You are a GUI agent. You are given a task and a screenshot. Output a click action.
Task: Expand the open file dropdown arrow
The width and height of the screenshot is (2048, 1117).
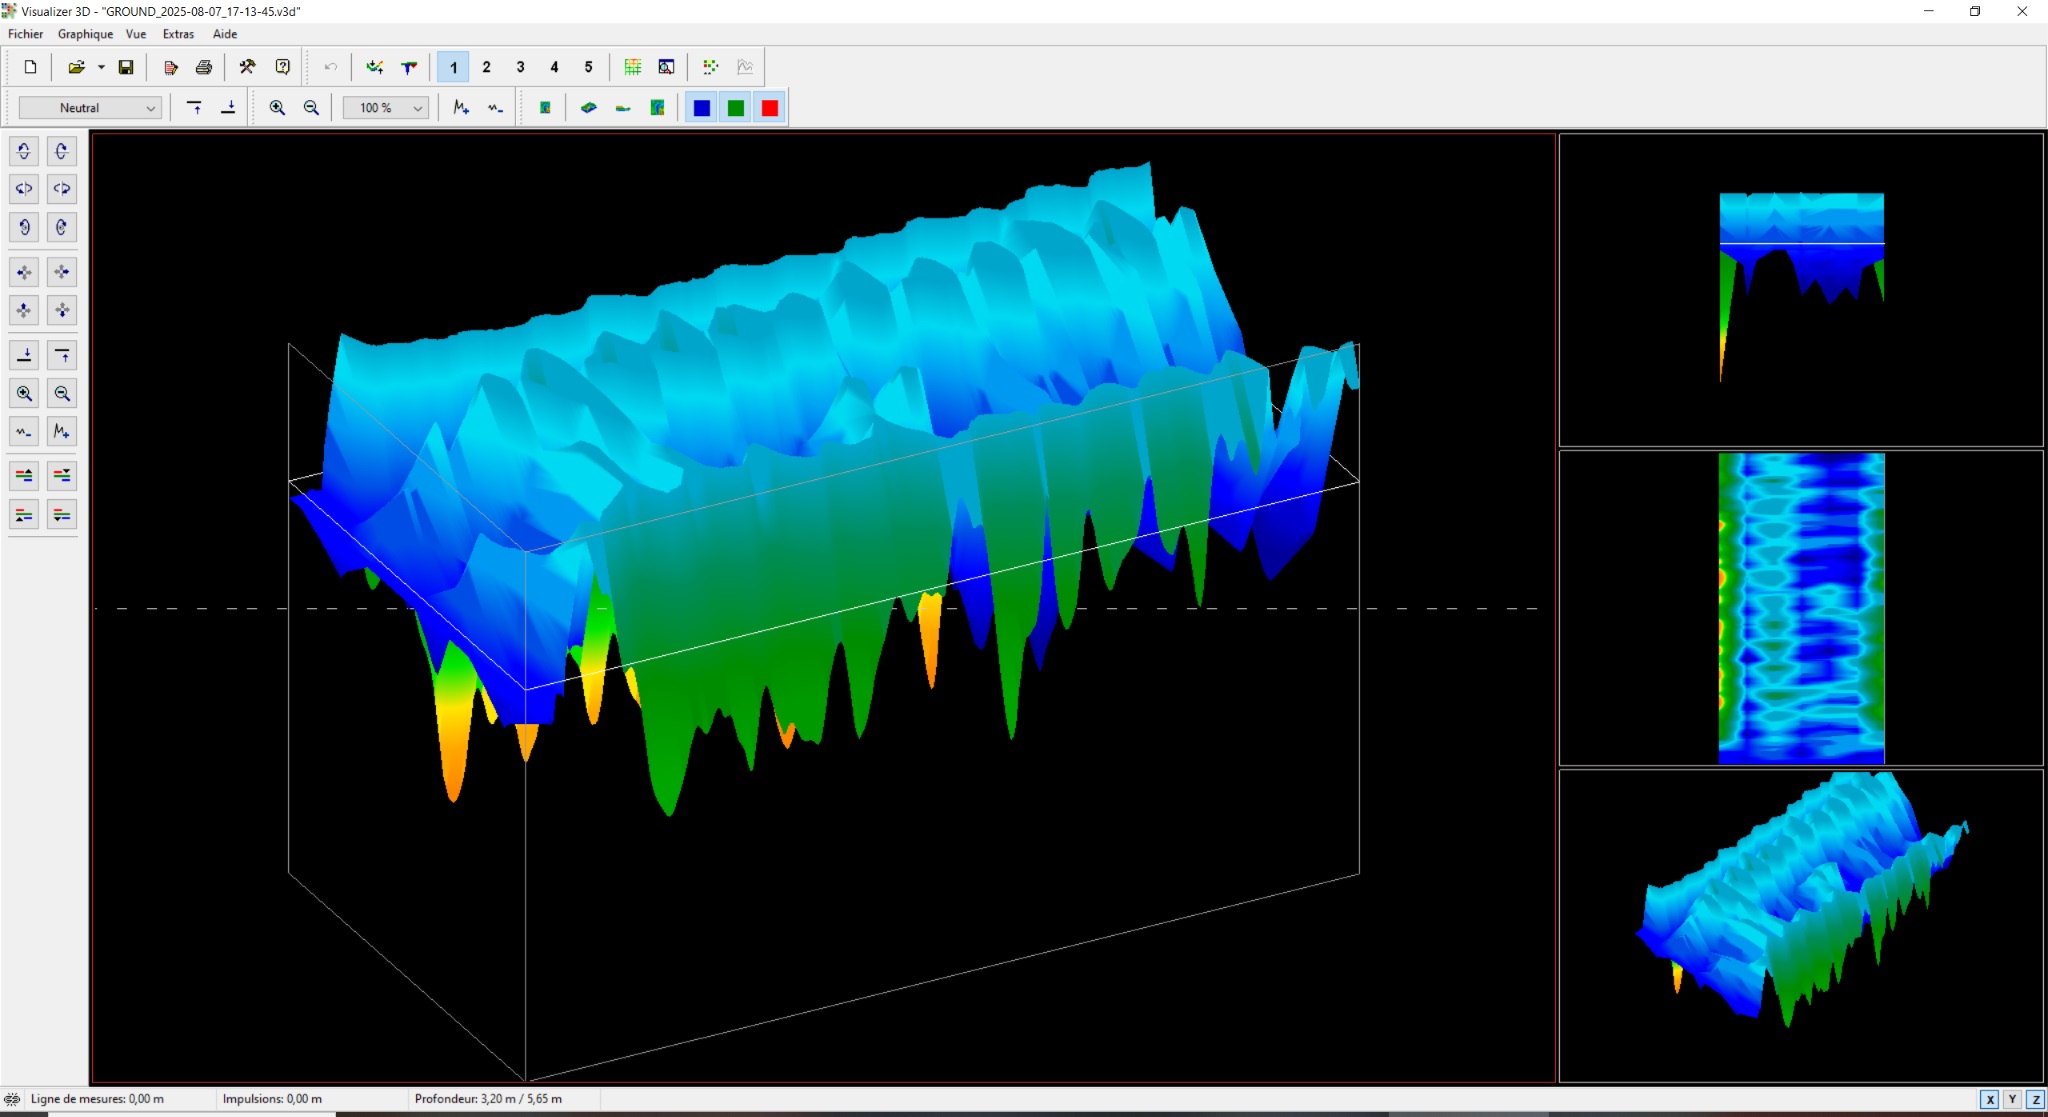(101, 67)
